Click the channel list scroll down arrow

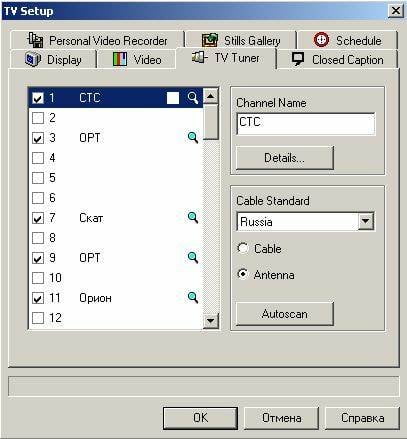210,321
